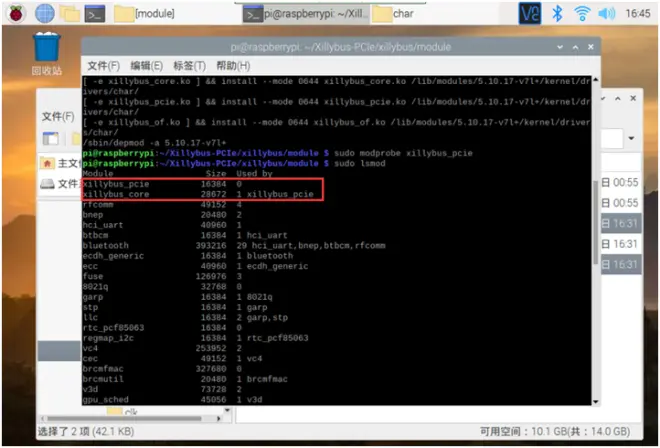
Task: Open the terminal 标签(T) menu
Action: (189, 66)
